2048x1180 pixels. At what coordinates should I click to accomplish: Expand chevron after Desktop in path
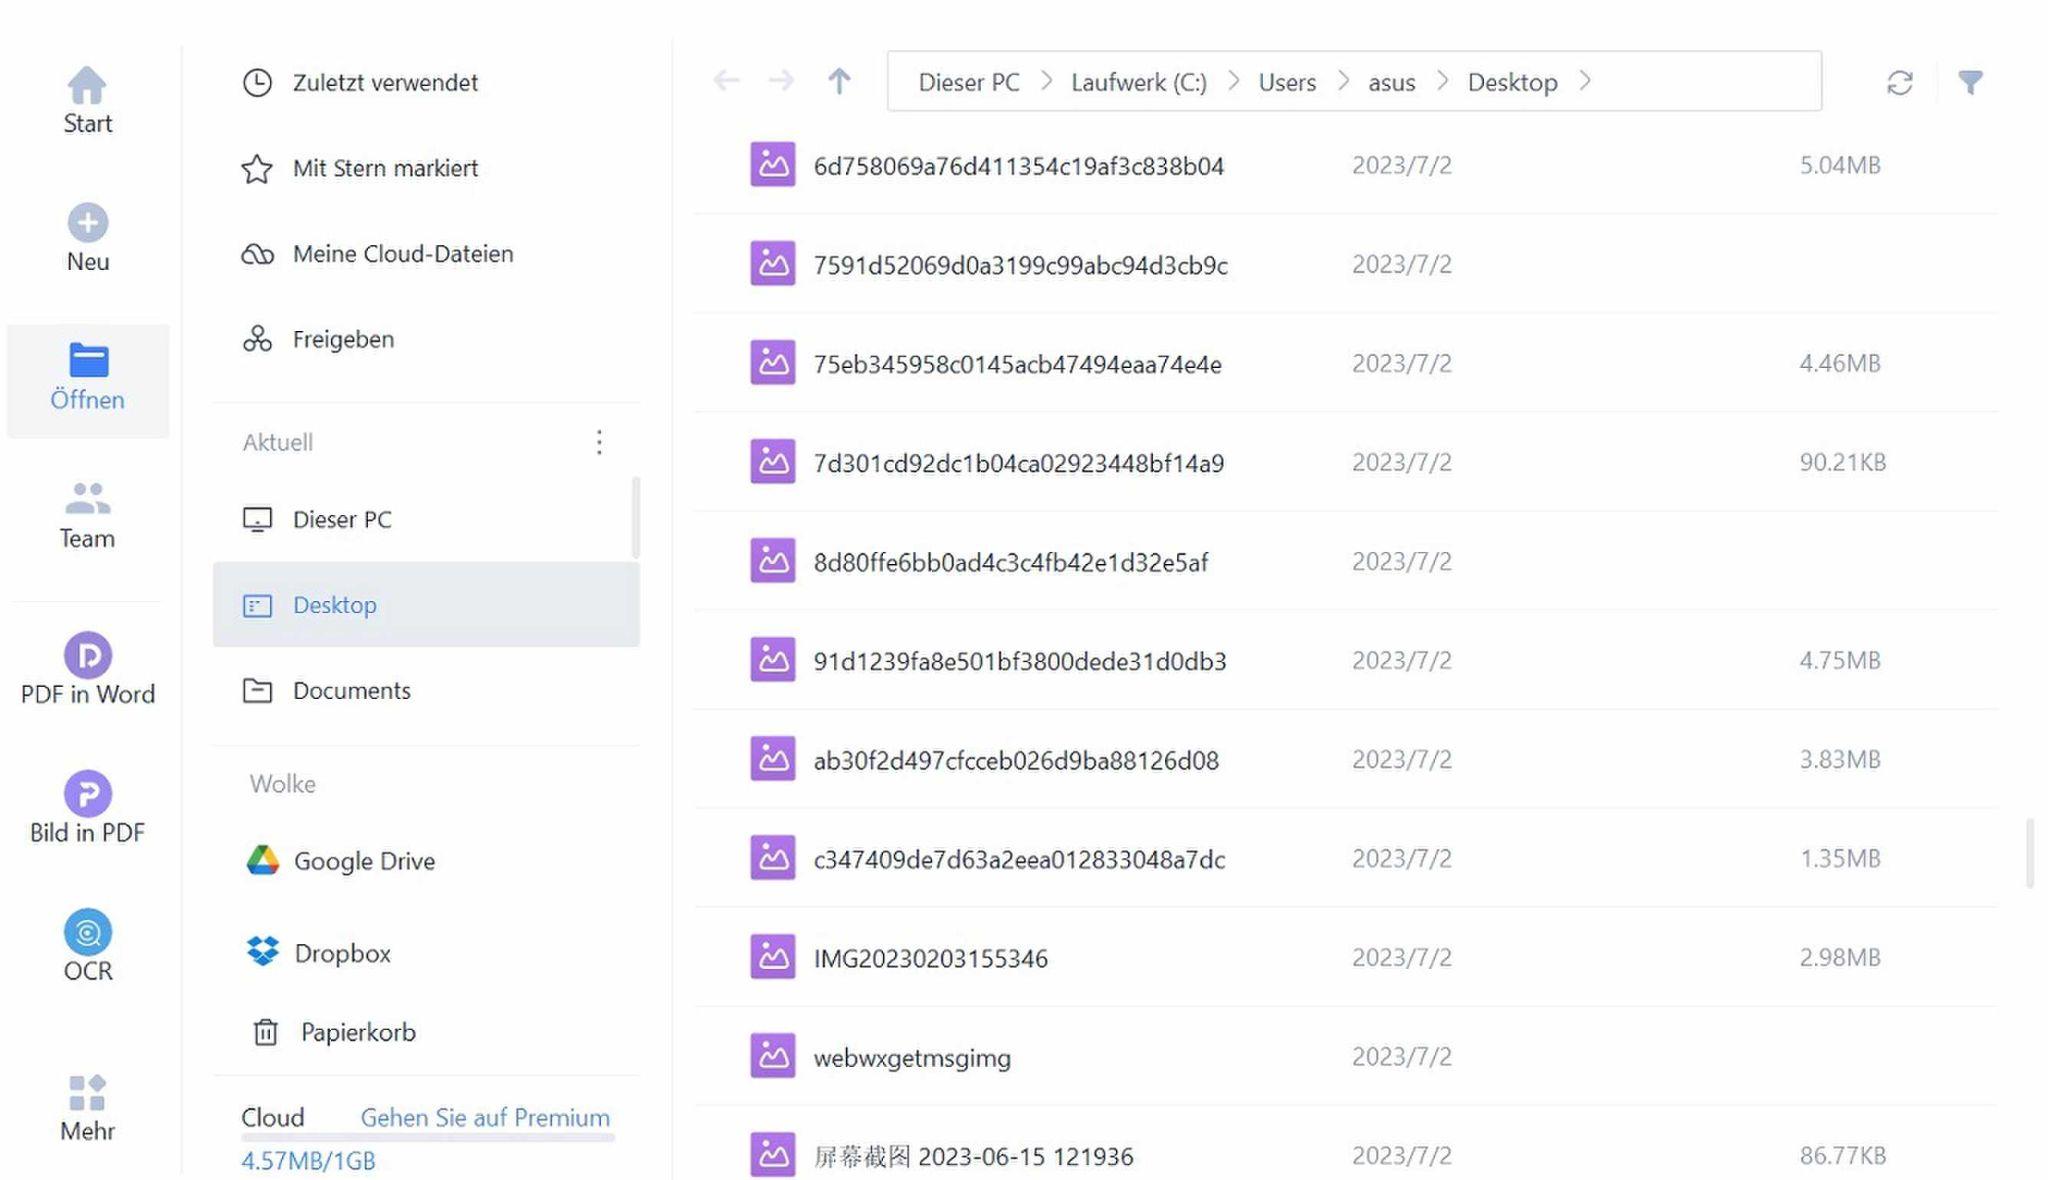point(1585,81)
